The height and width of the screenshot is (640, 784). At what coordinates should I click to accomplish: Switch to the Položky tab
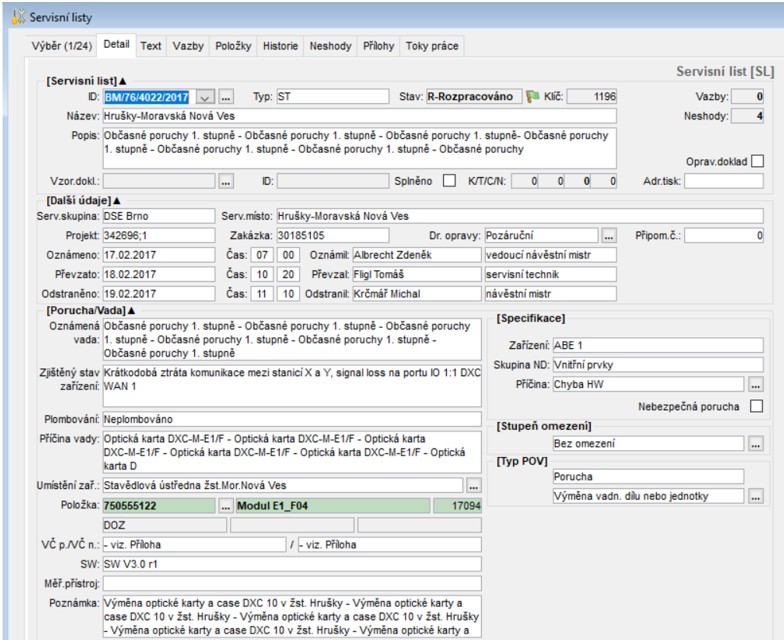coord(233,46)
